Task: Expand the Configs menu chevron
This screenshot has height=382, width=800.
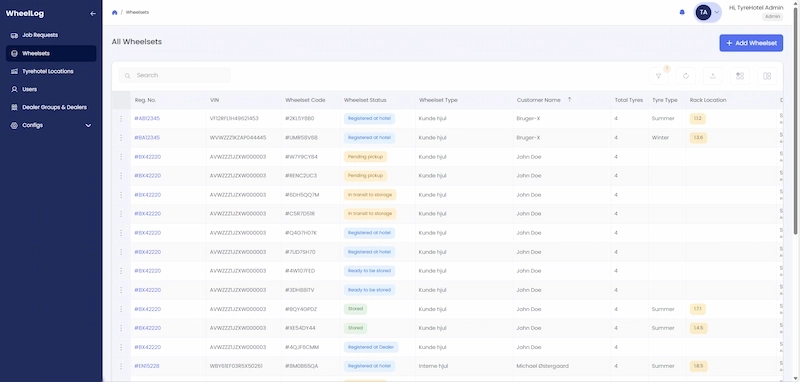Action: click(88, 125)
